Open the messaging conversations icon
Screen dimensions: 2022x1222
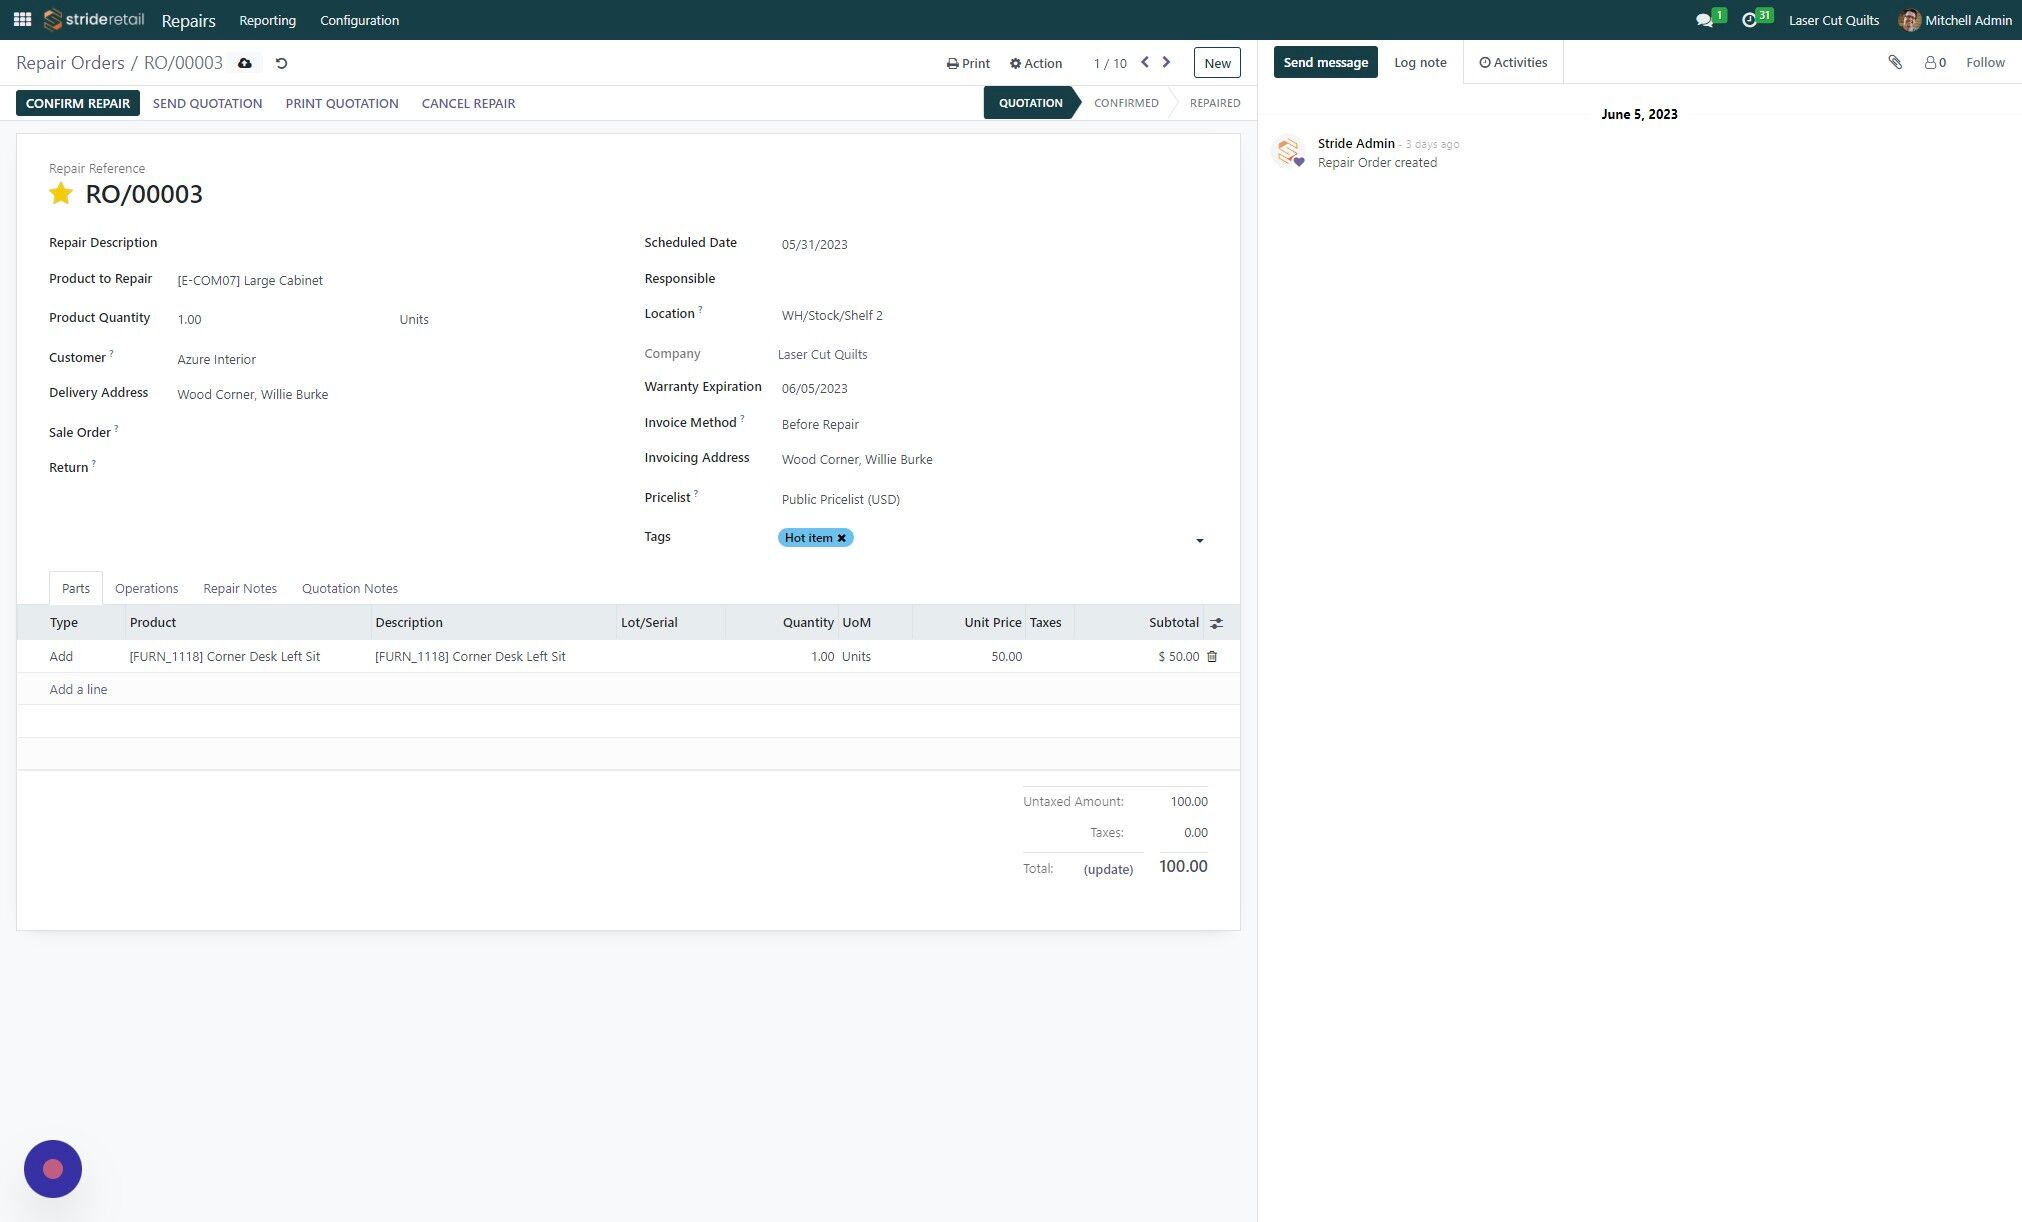[x=1706, y=19]
